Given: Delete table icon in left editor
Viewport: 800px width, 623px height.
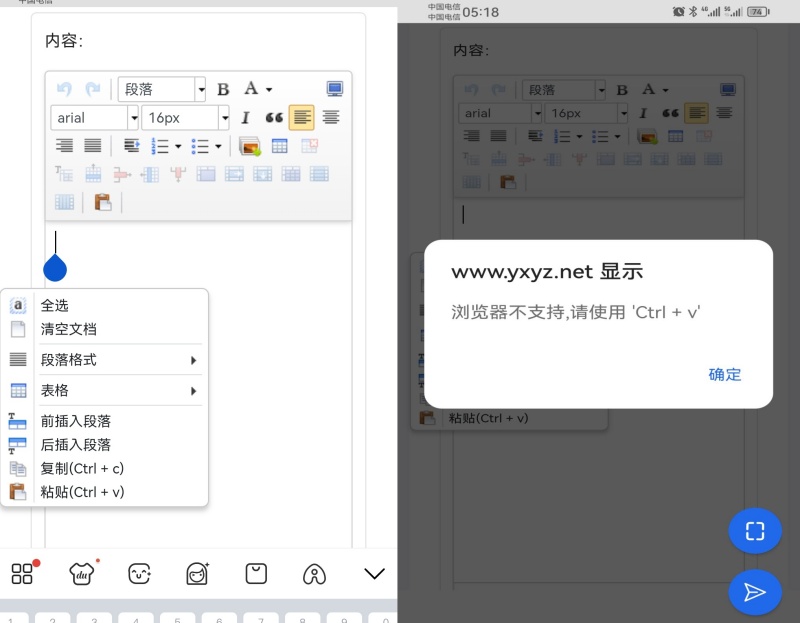Looking at the screenshot, I should point(309,146).
